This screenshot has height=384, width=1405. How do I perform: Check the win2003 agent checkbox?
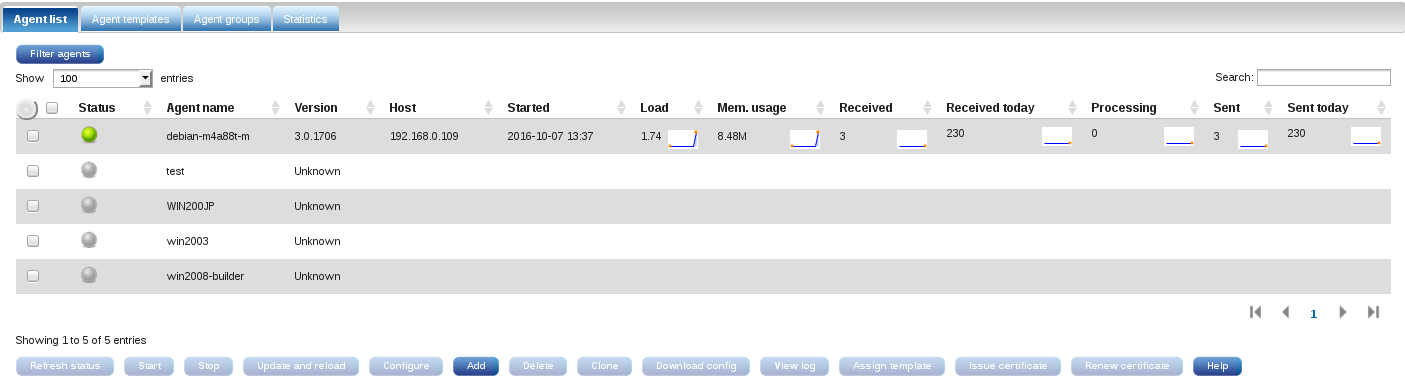point(33,241)
